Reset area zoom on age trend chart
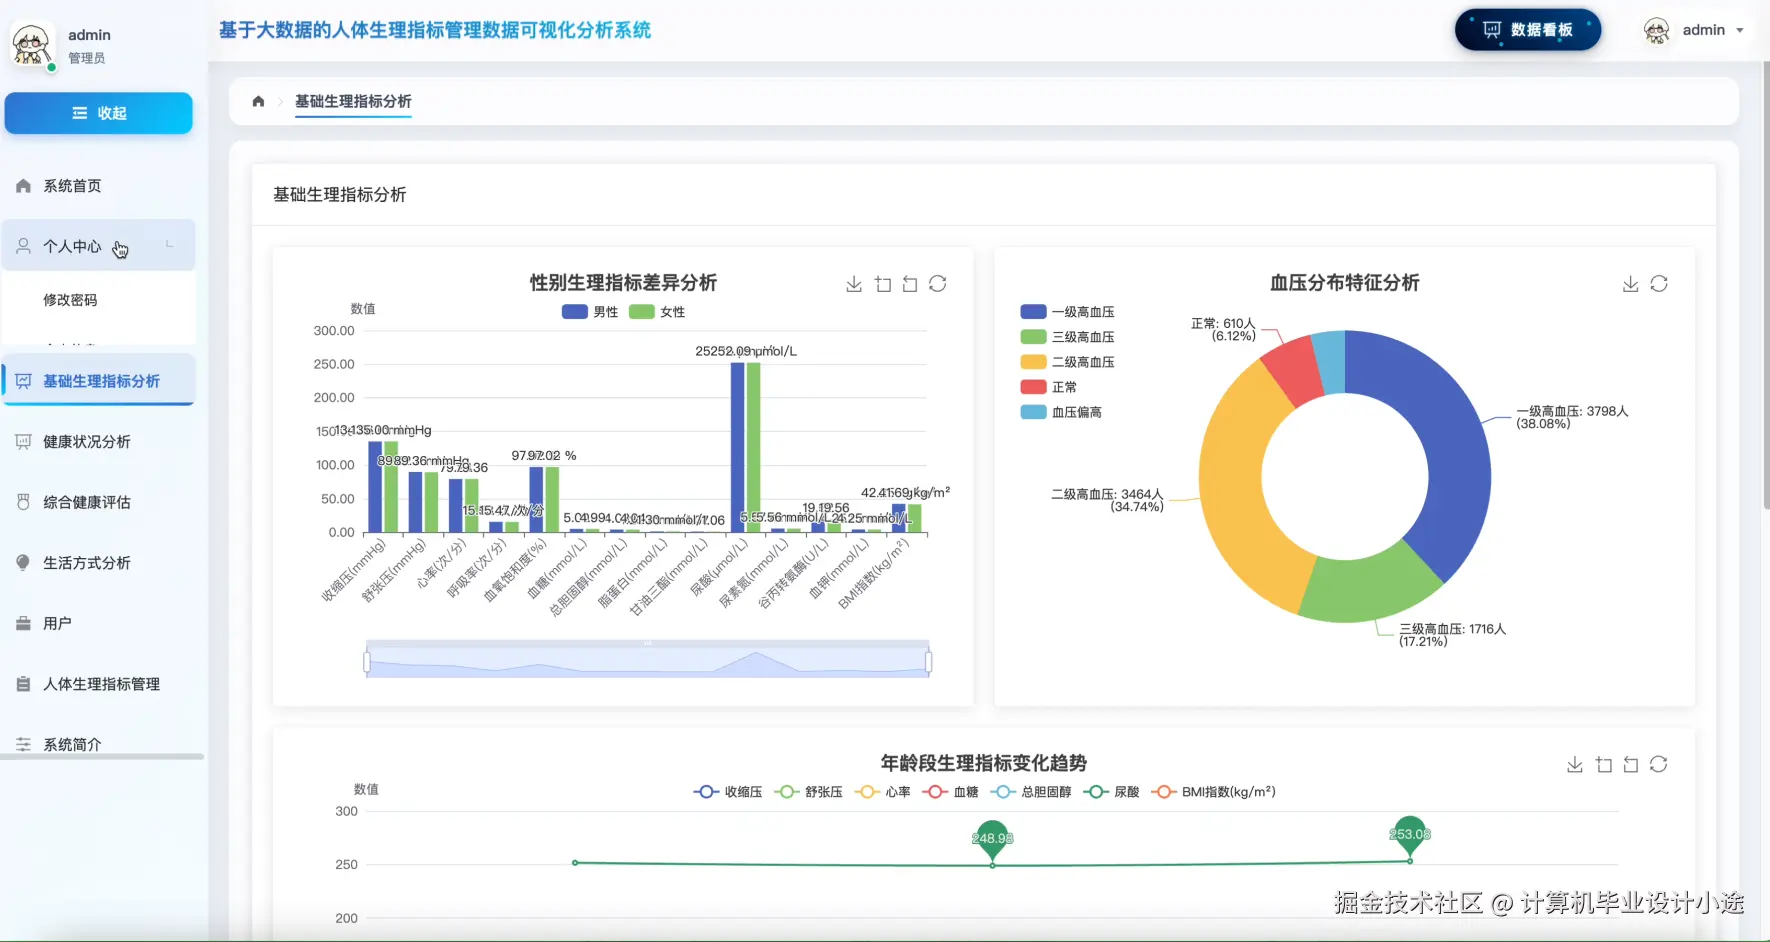 [x=1631, y=765]
